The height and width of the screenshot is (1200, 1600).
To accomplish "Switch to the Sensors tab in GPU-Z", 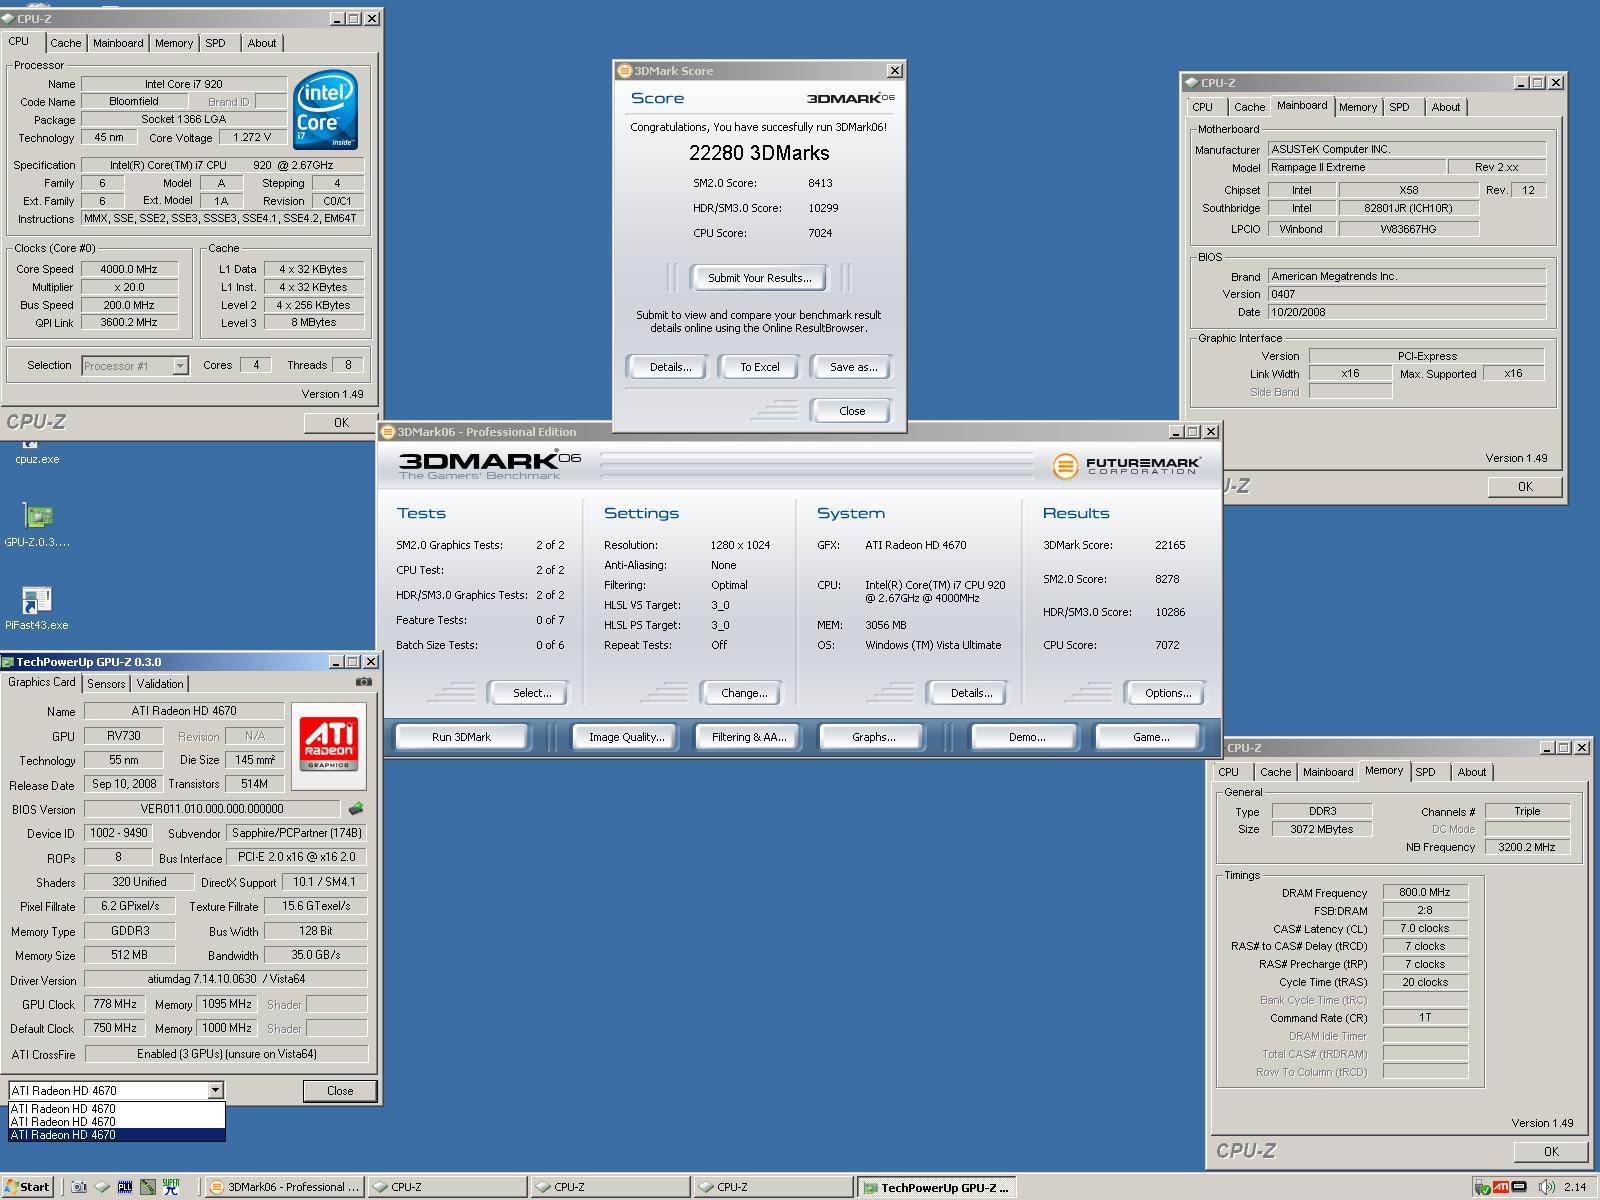I will (x=106, y=684).
